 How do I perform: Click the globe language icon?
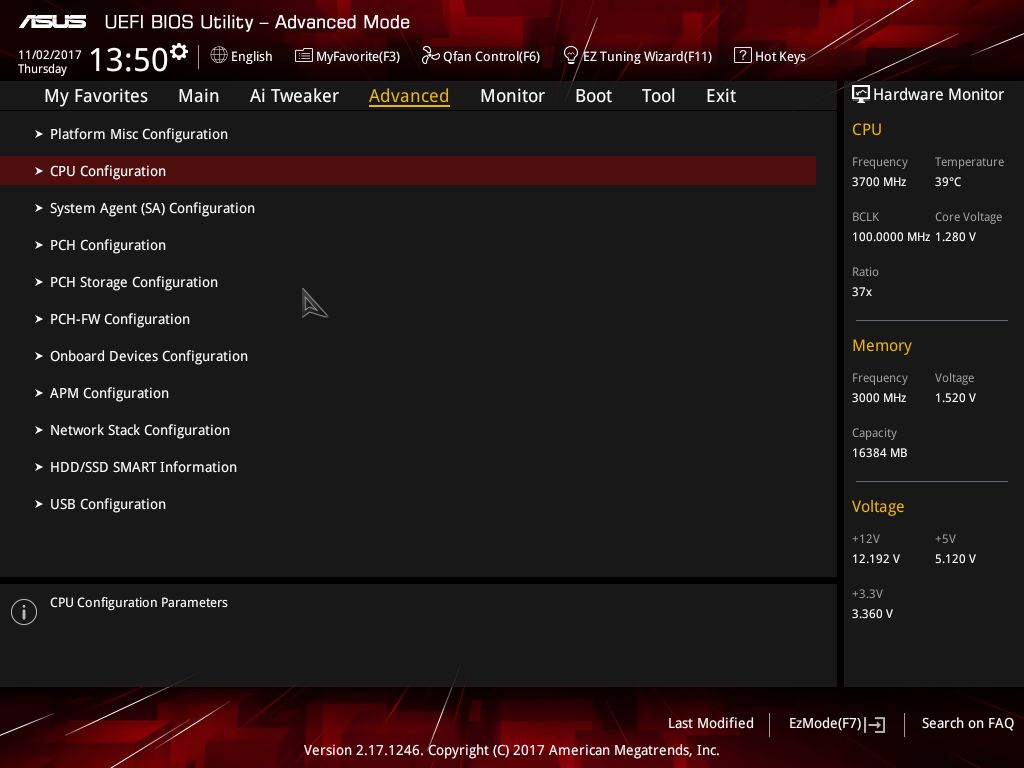219,56
